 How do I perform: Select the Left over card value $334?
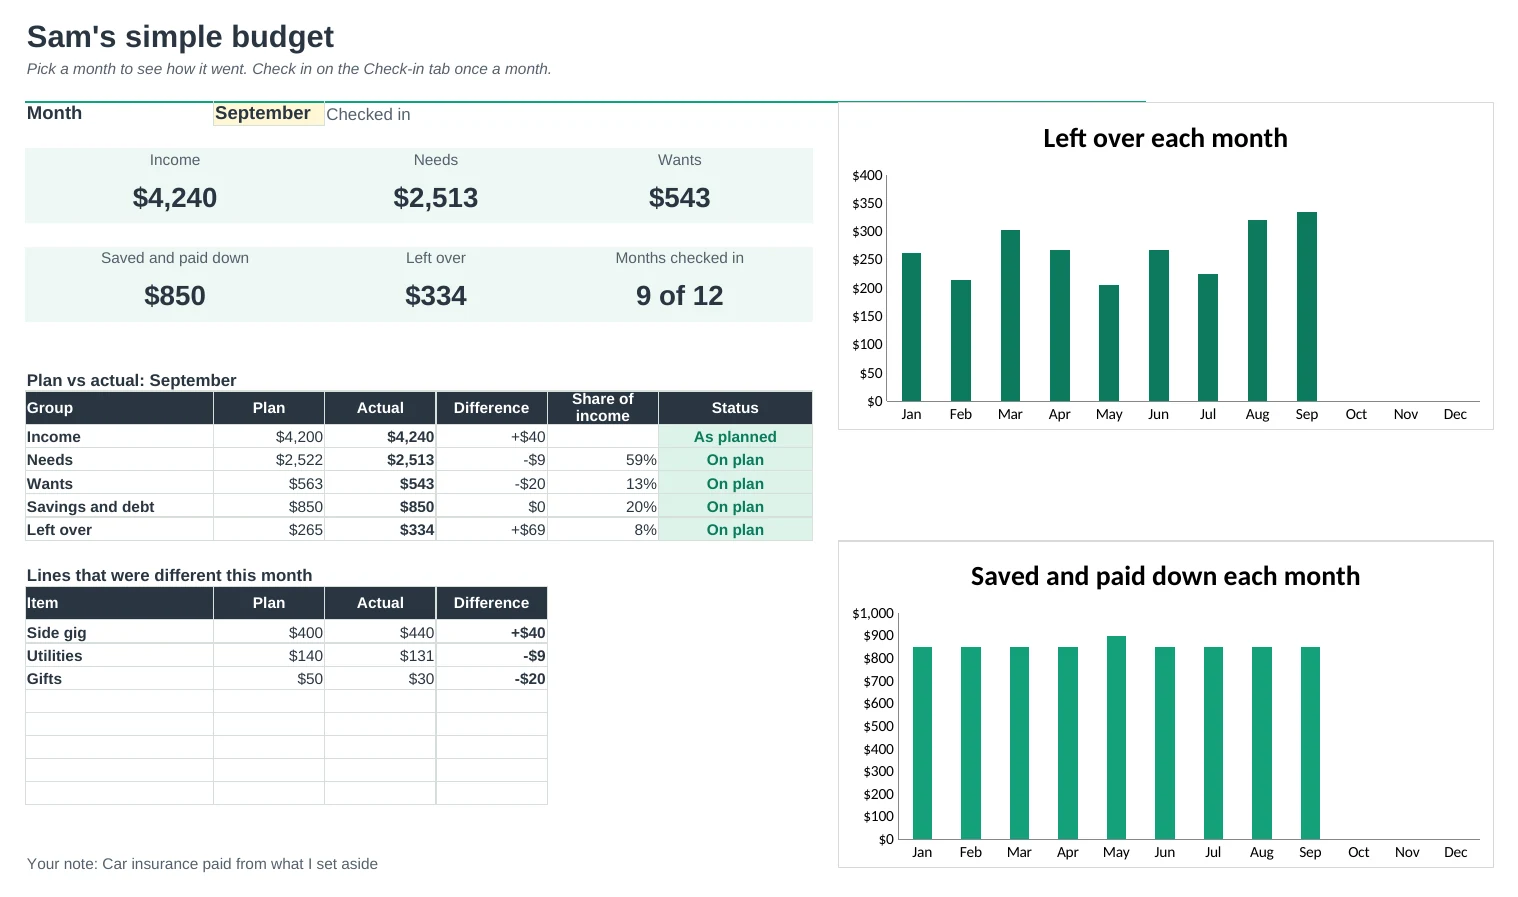click(436, 296)
